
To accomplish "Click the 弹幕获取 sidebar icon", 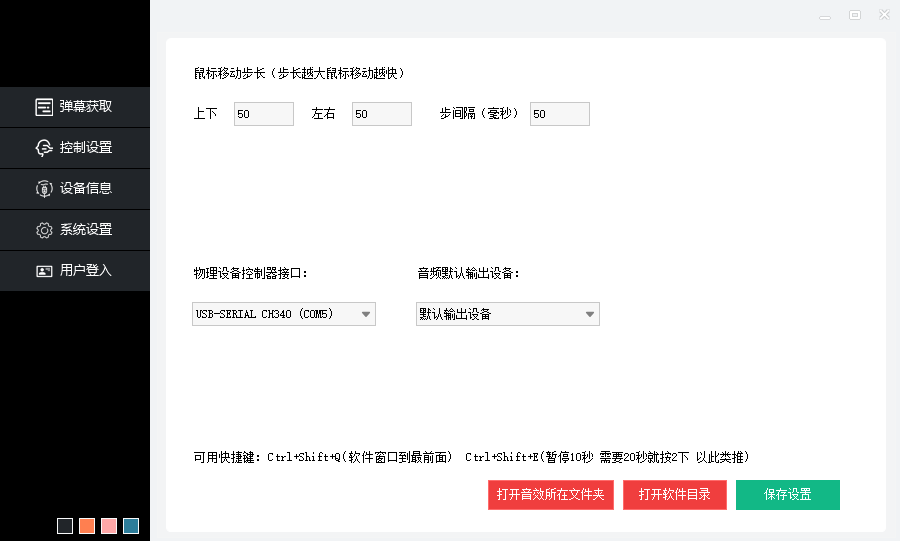I will pyautogui.click(x=44, y=107).
